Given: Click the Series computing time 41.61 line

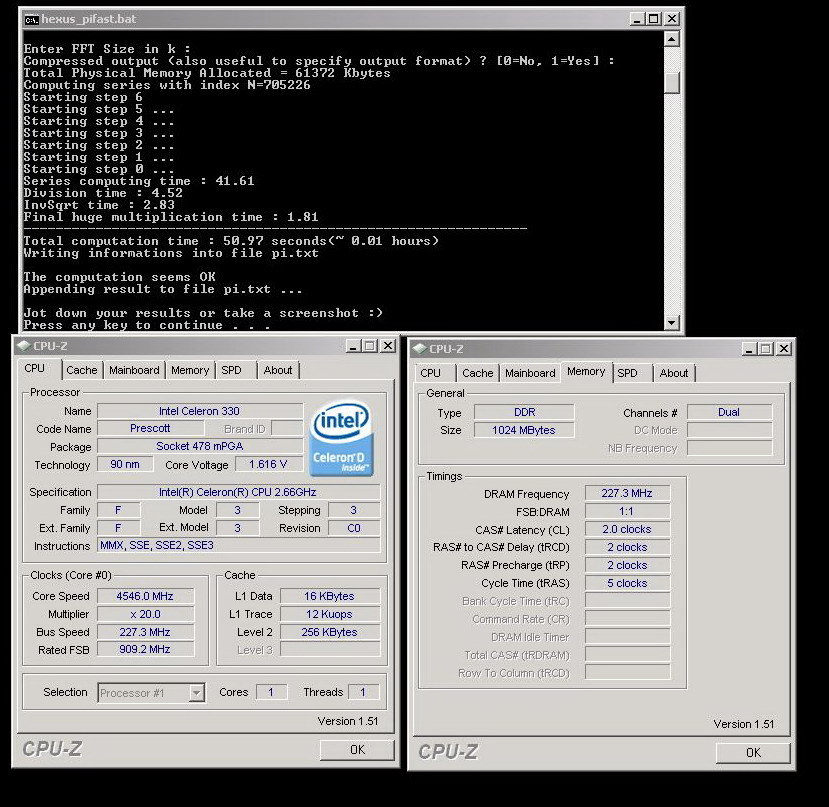Looking at the screenshot, I should point(139,181).
